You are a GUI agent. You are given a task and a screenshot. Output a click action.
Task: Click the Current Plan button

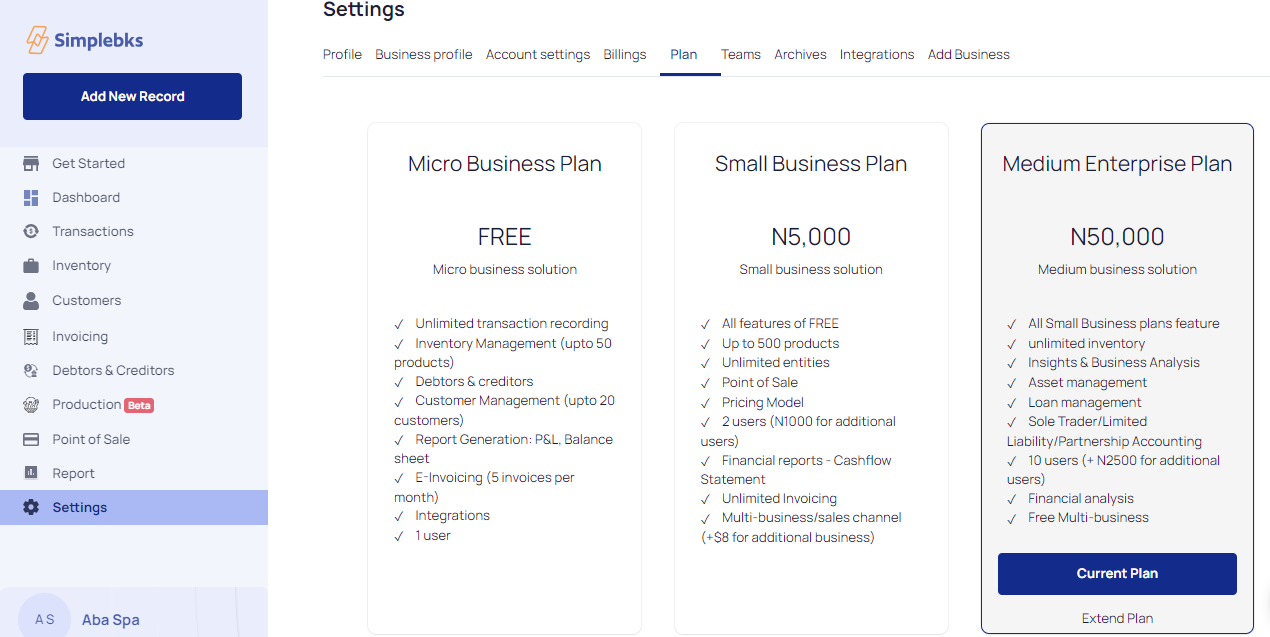[1117, 574]
